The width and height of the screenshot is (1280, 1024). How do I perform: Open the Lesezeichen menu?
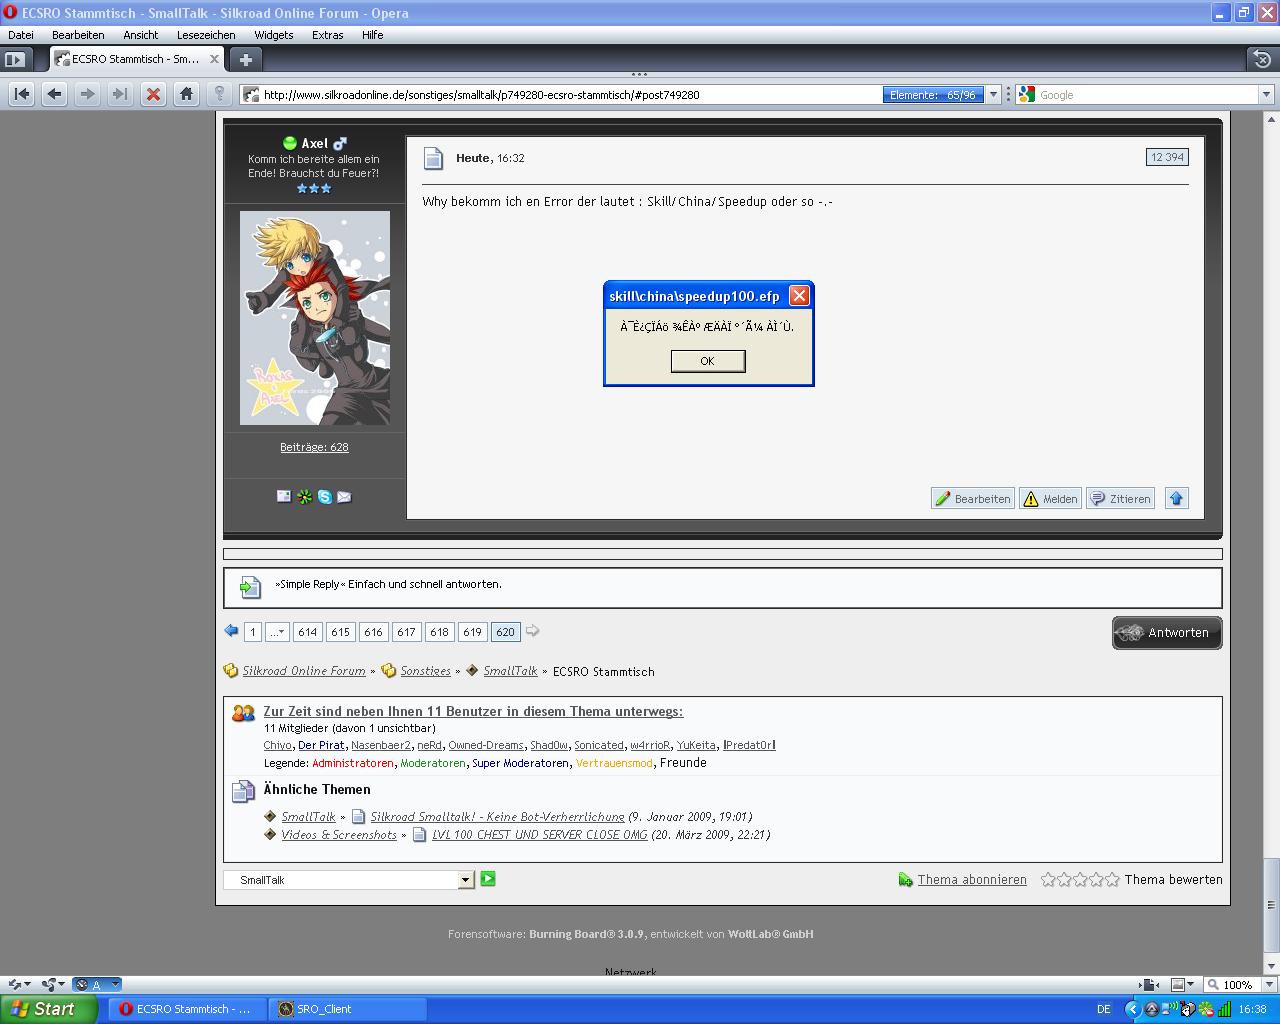point(206,35)
